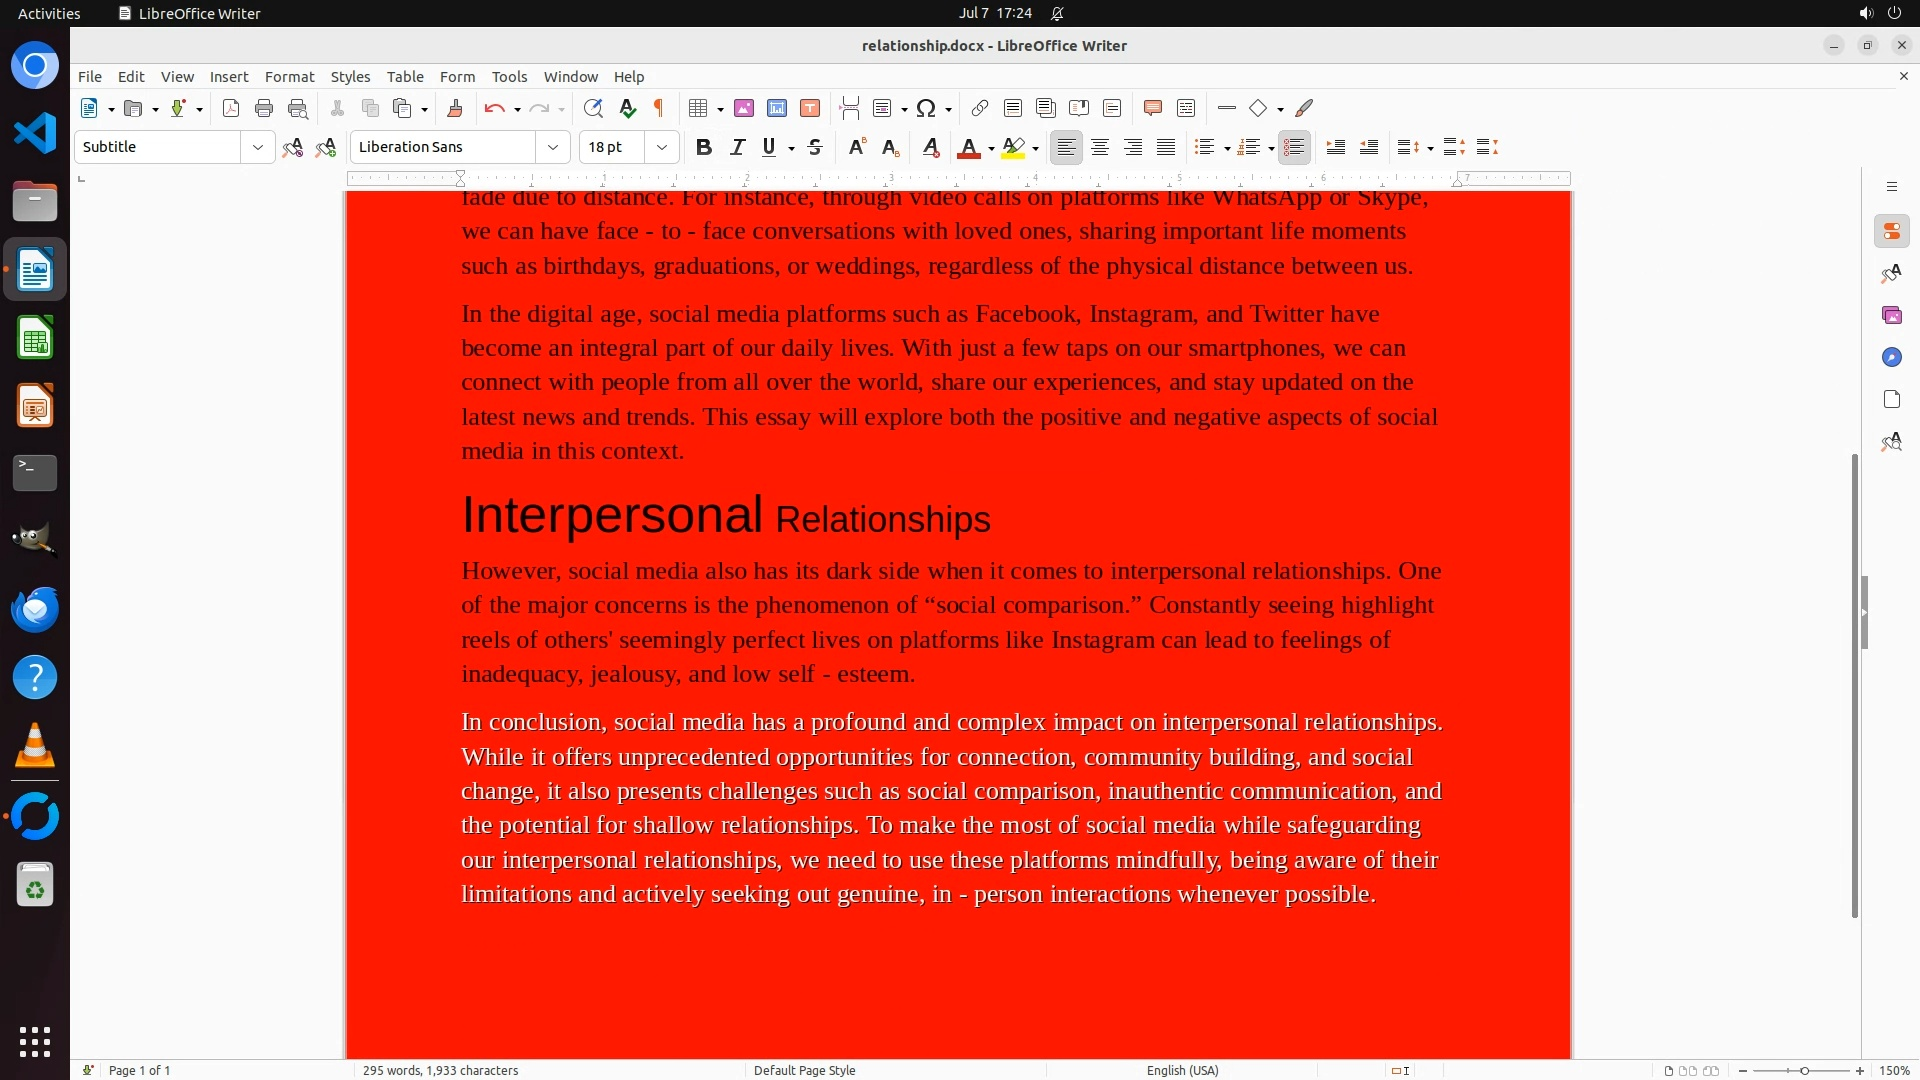
Task: Expand the paragraph style dropdown
Action: [x=257, y=147]
